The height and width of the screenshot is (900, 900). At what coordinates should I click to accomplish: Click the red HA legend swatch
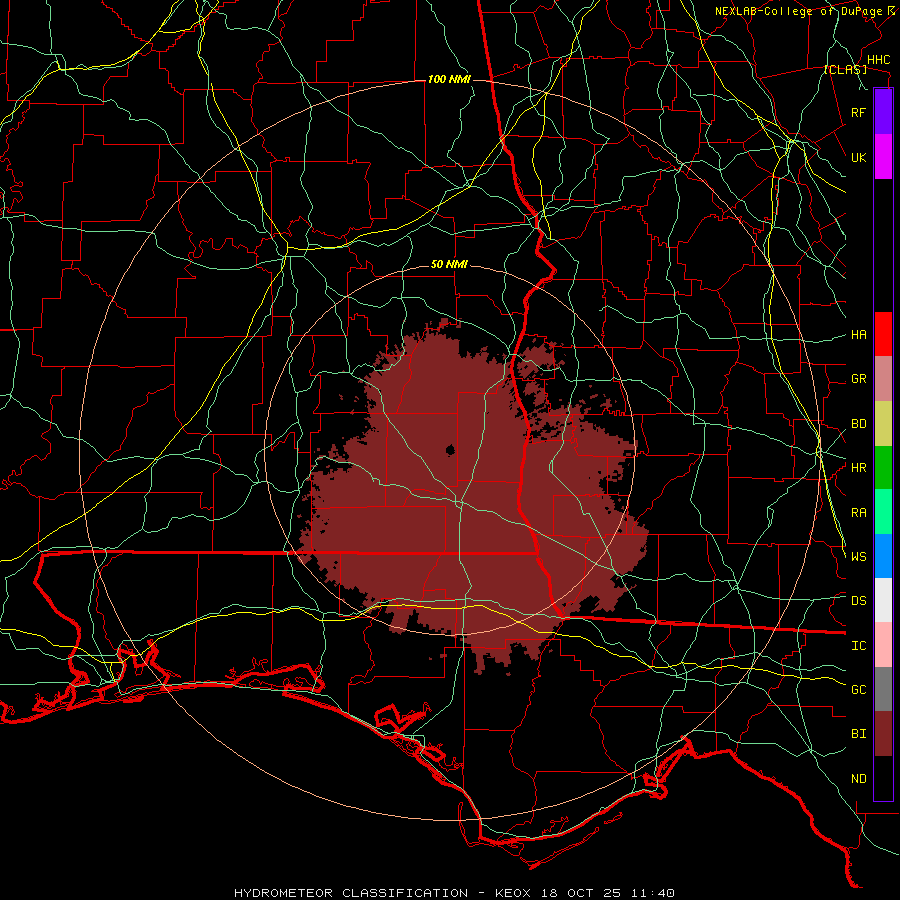[883, 334]
